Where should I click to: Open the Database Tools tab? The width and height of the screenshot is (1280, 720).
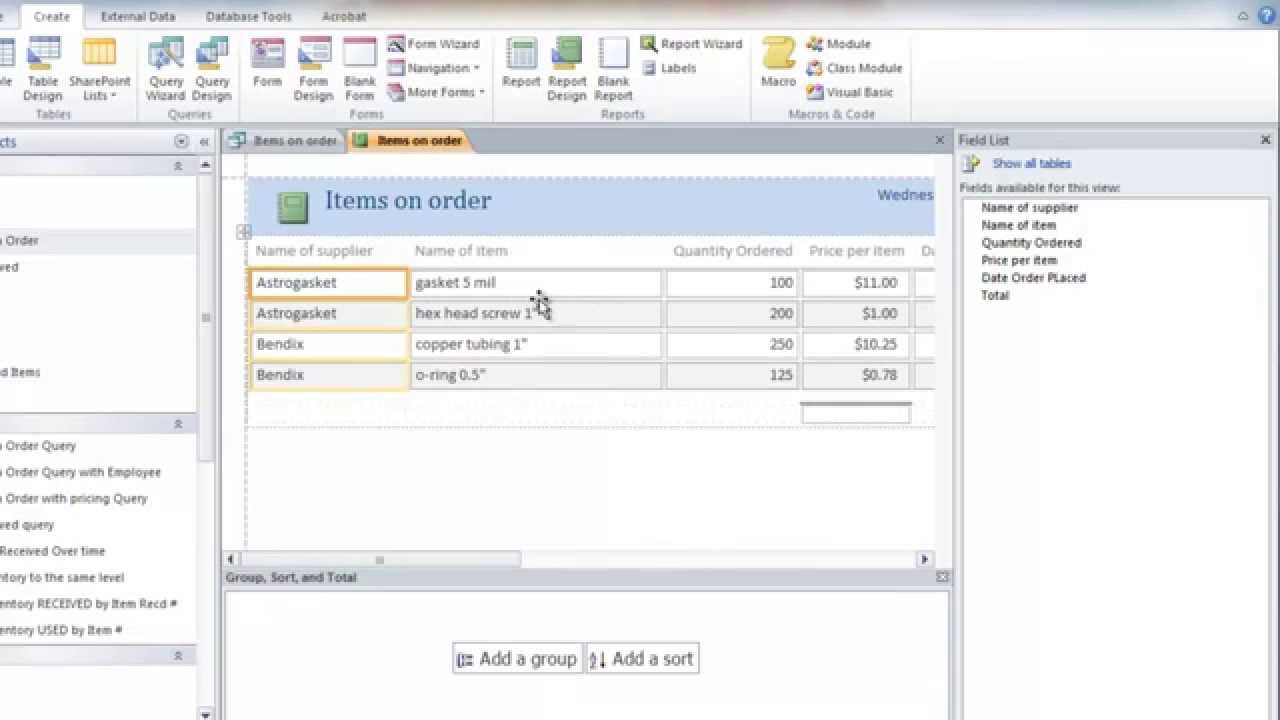[248, 16]
